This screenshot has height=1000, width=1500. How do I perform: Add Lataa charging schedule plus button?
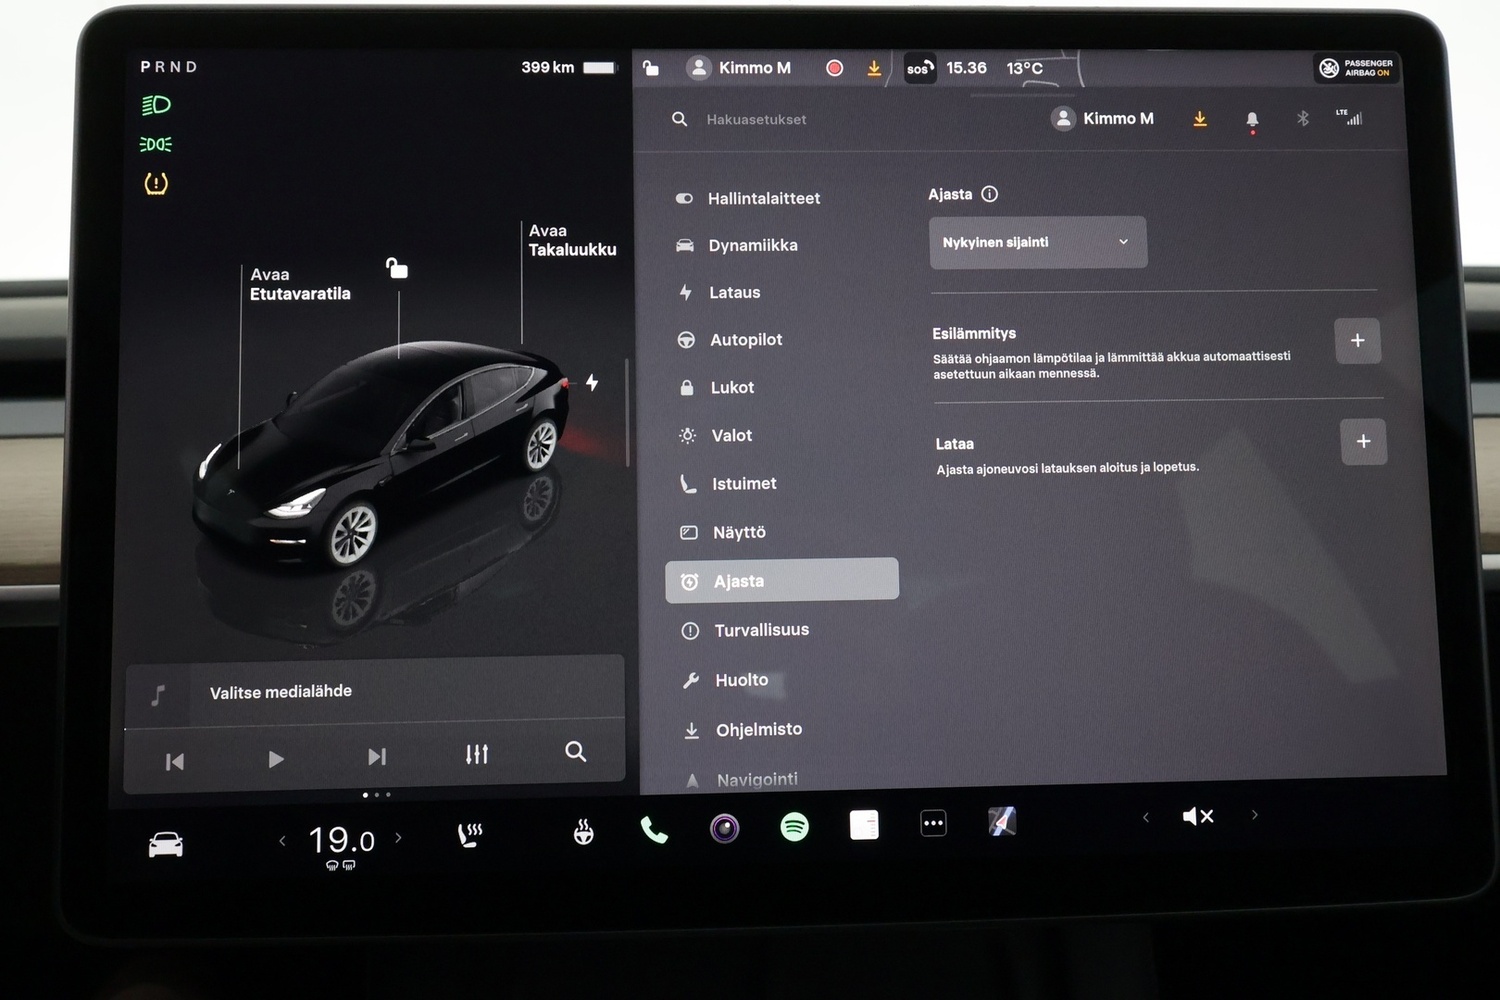pos(1363,441)
